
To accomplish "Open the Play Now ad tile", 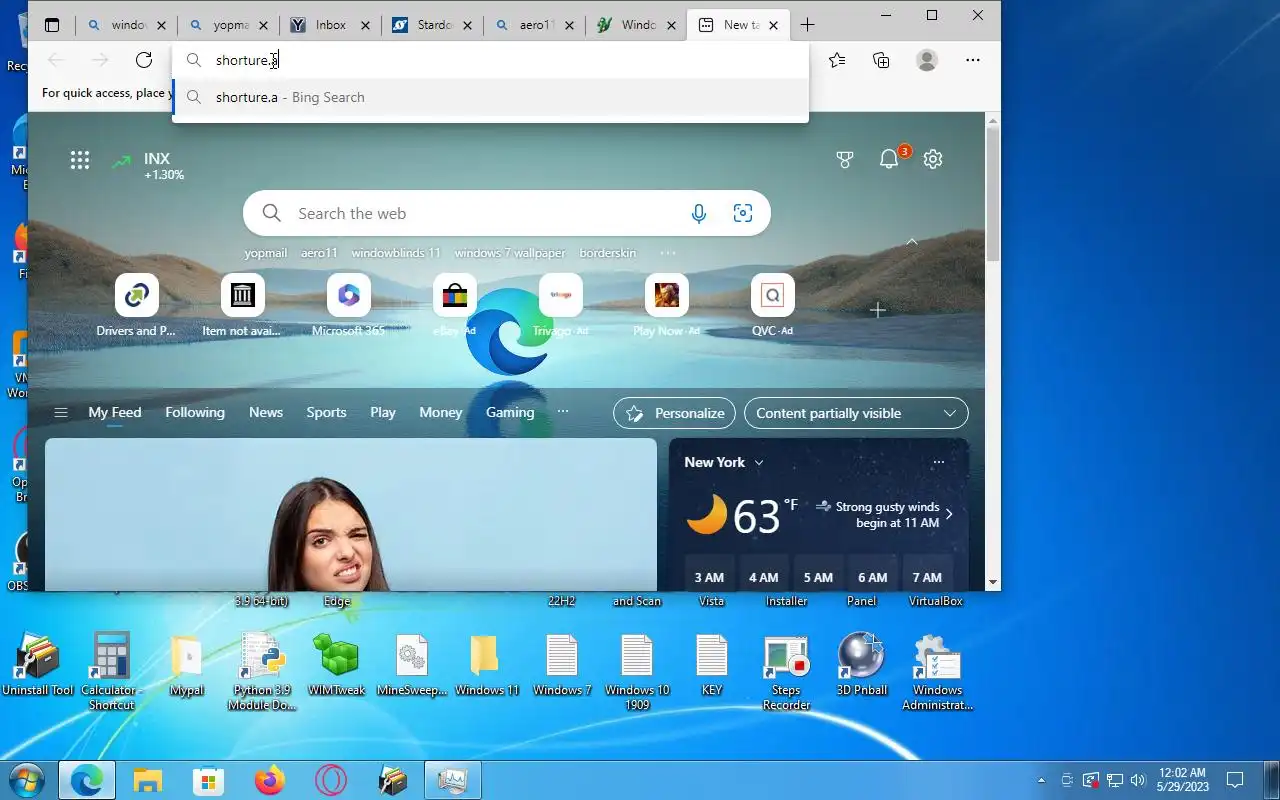I will [666, 306].
